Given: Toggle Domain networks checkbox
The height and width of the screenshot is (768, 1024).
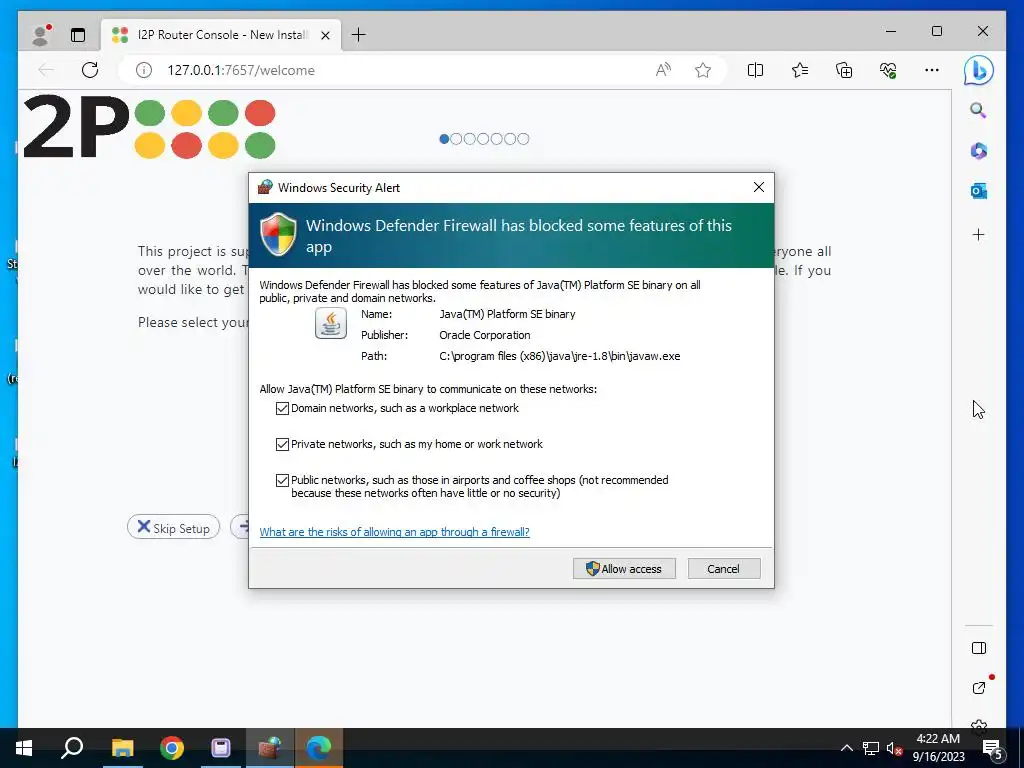Looking at the screenshot, I should tap(282, 408).
